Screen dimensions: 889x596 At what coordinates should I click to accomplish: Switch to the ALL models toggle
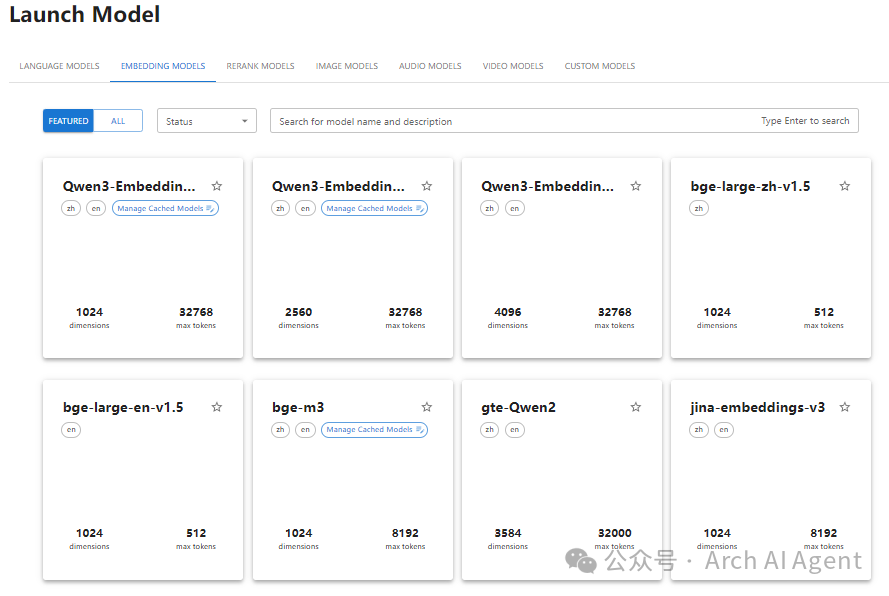[x=118, y=121]
